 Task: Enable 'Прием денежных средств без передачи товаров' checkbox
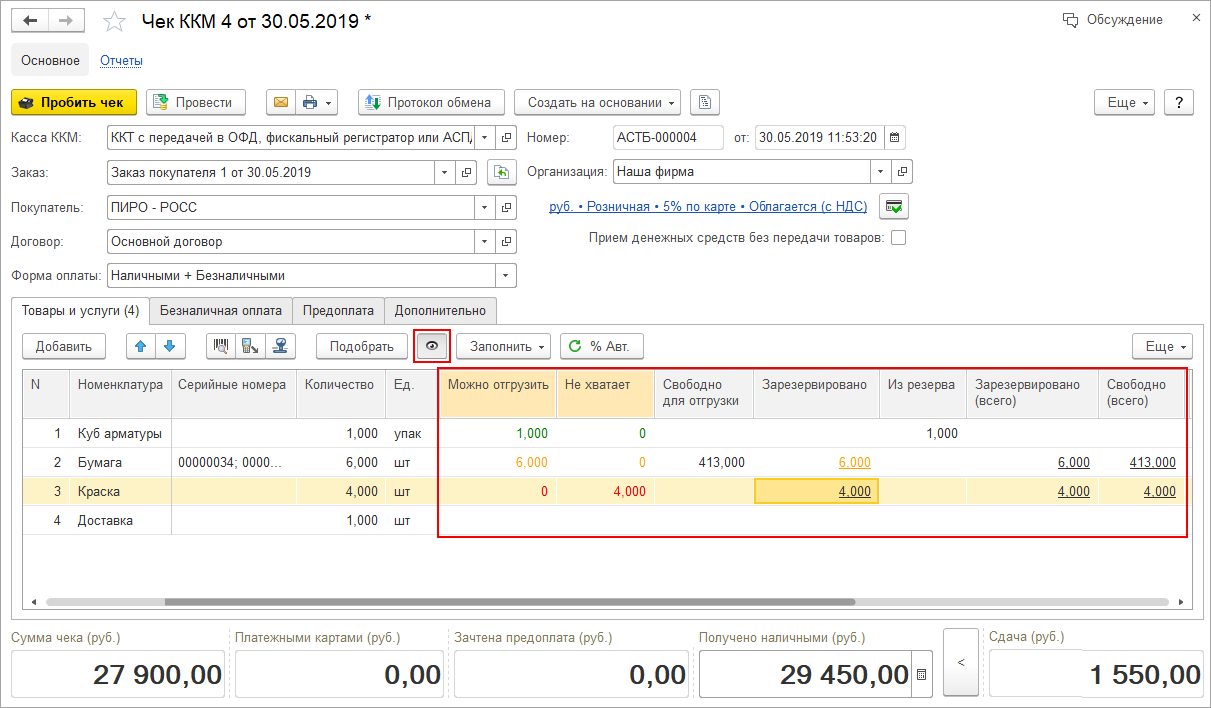pos(898,237)
